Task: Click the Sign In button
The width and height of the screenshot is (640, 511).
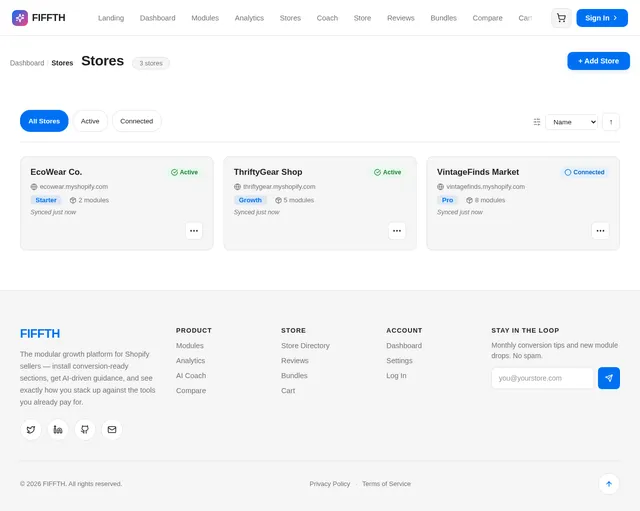Action: pos(602,18)
